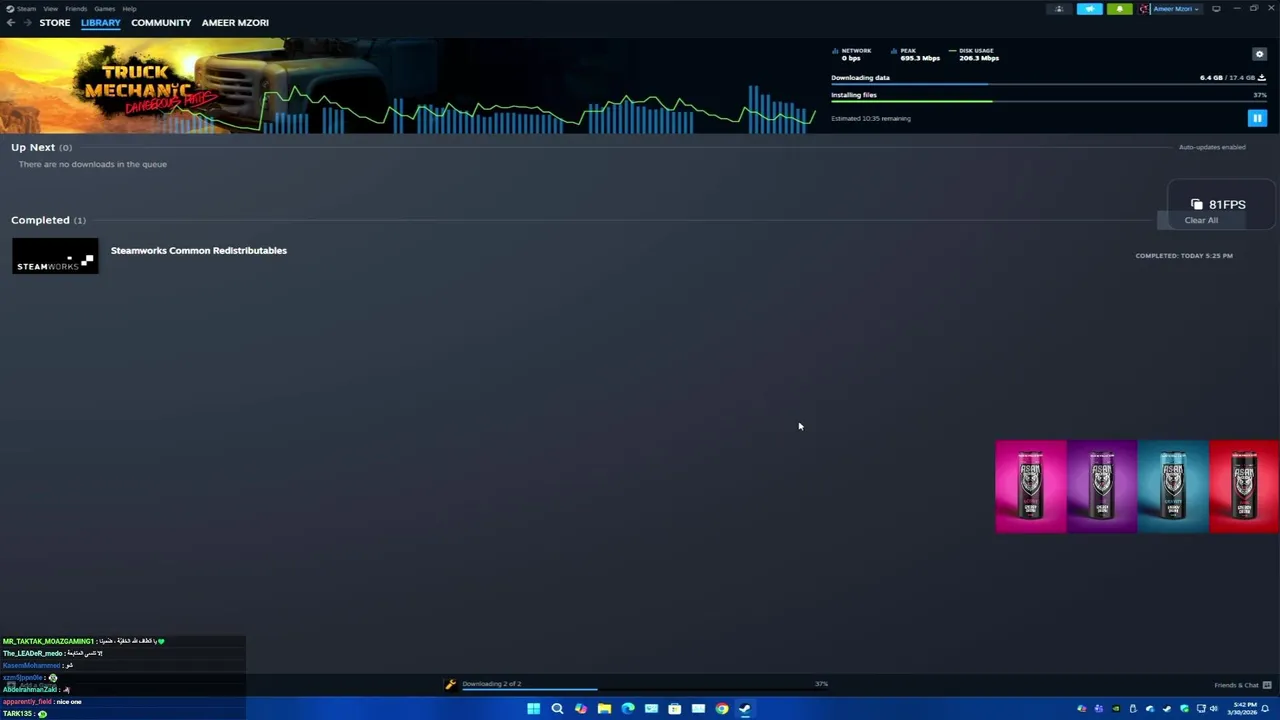
Task: Open the Help menu
Action: (x=129, y=8)
